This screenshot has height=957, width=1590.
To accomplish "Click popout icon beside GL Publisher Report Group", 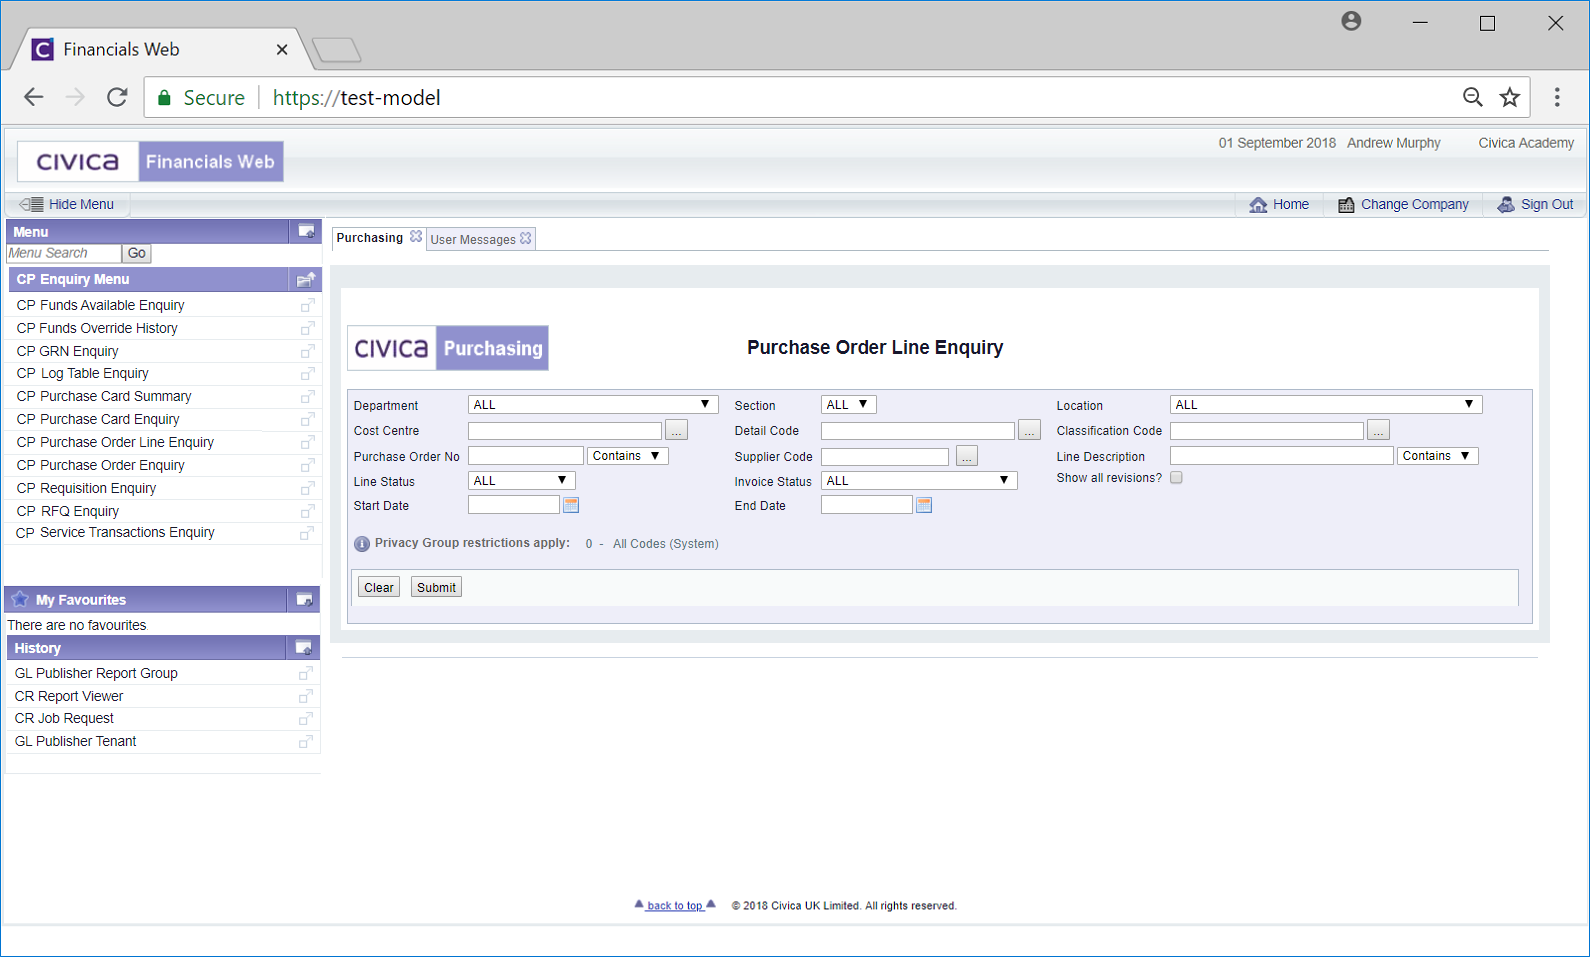I will (306, 673).
